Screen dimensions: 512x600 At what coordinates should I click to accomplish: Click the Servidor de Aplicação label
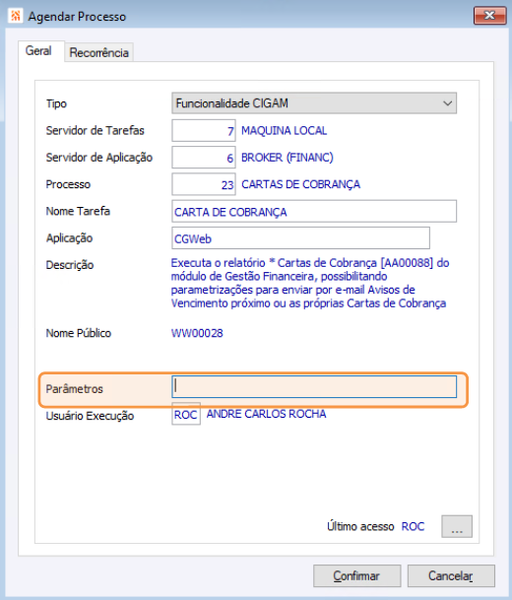click(99, 157)
